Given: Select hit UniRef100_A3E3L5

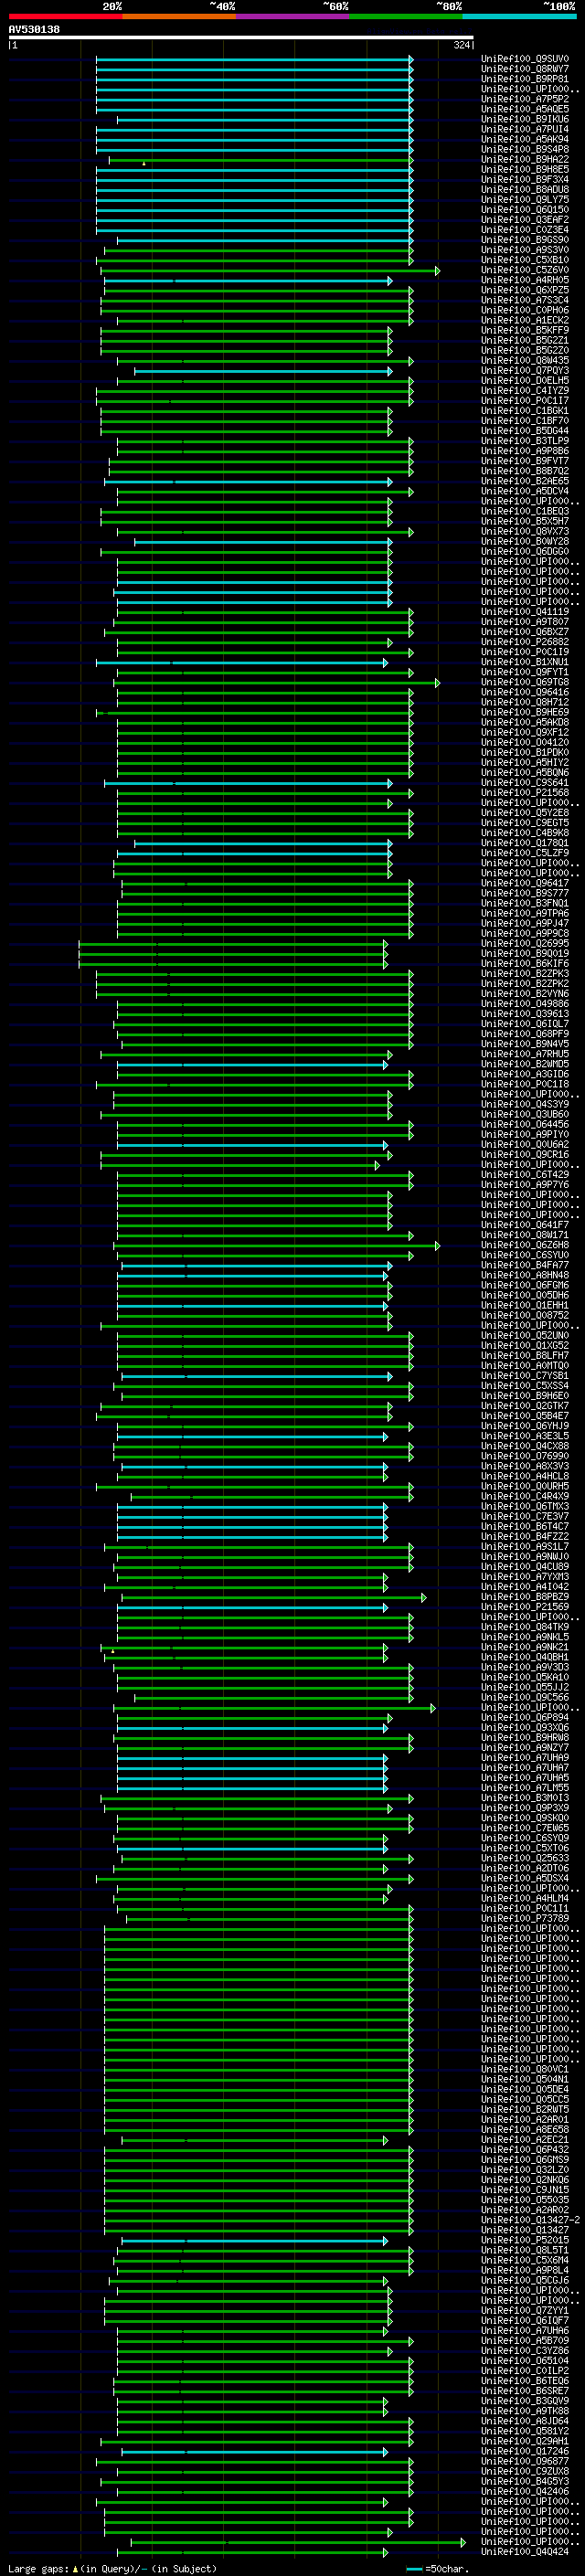Looking at the screenshot, I should click(x=525, y=1436).
